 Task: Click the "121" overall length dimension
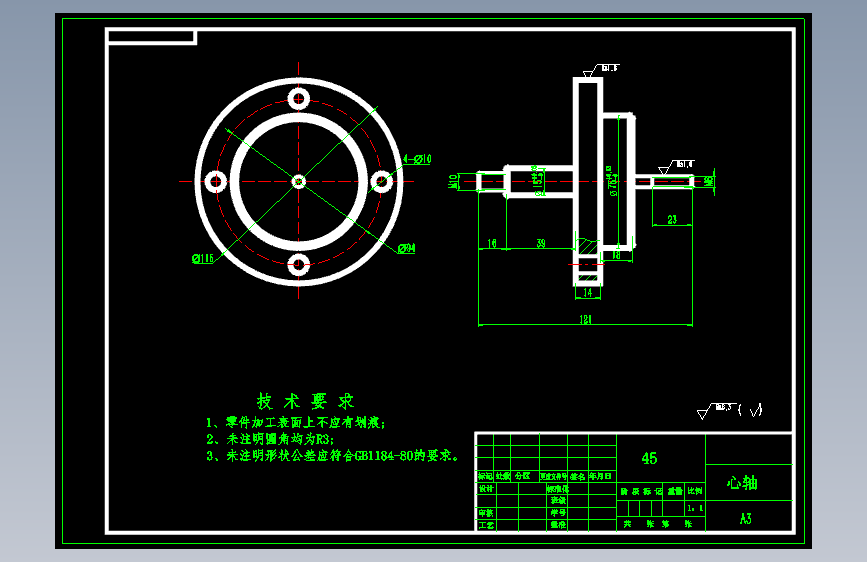click(586, 319)
